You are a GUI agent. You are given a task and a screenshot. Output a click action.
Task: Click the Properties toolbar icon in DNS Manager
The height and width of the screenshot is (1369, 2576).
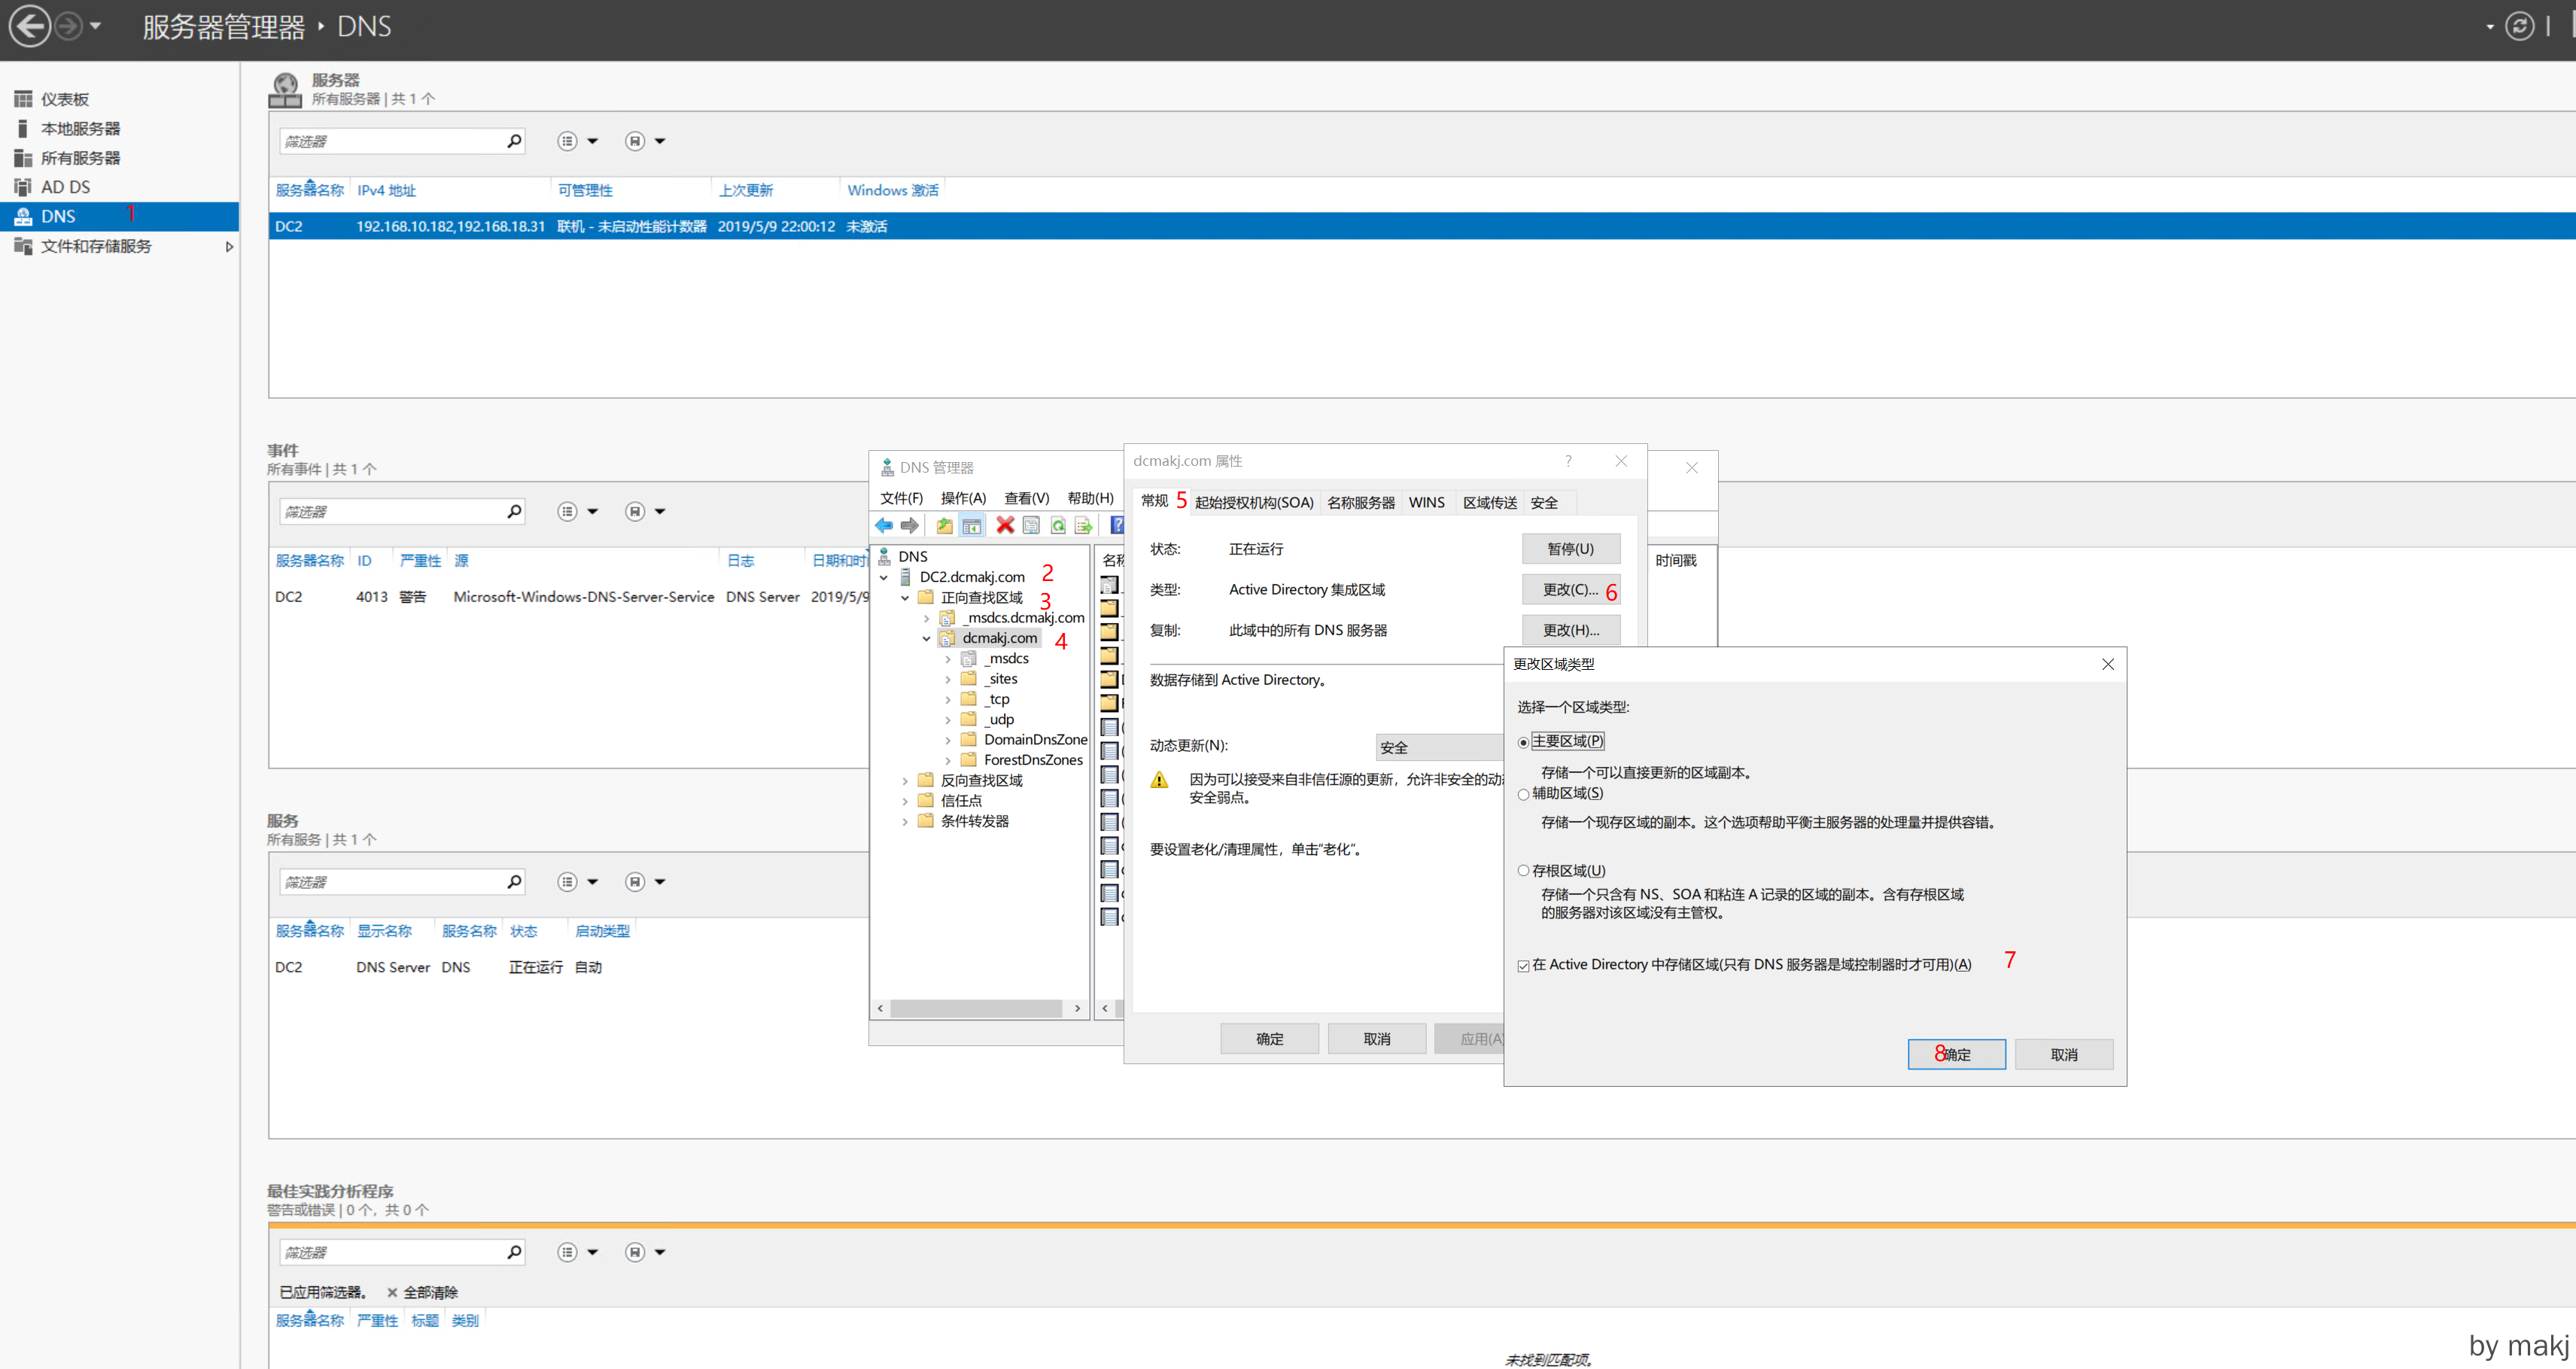coord(1031,525)
